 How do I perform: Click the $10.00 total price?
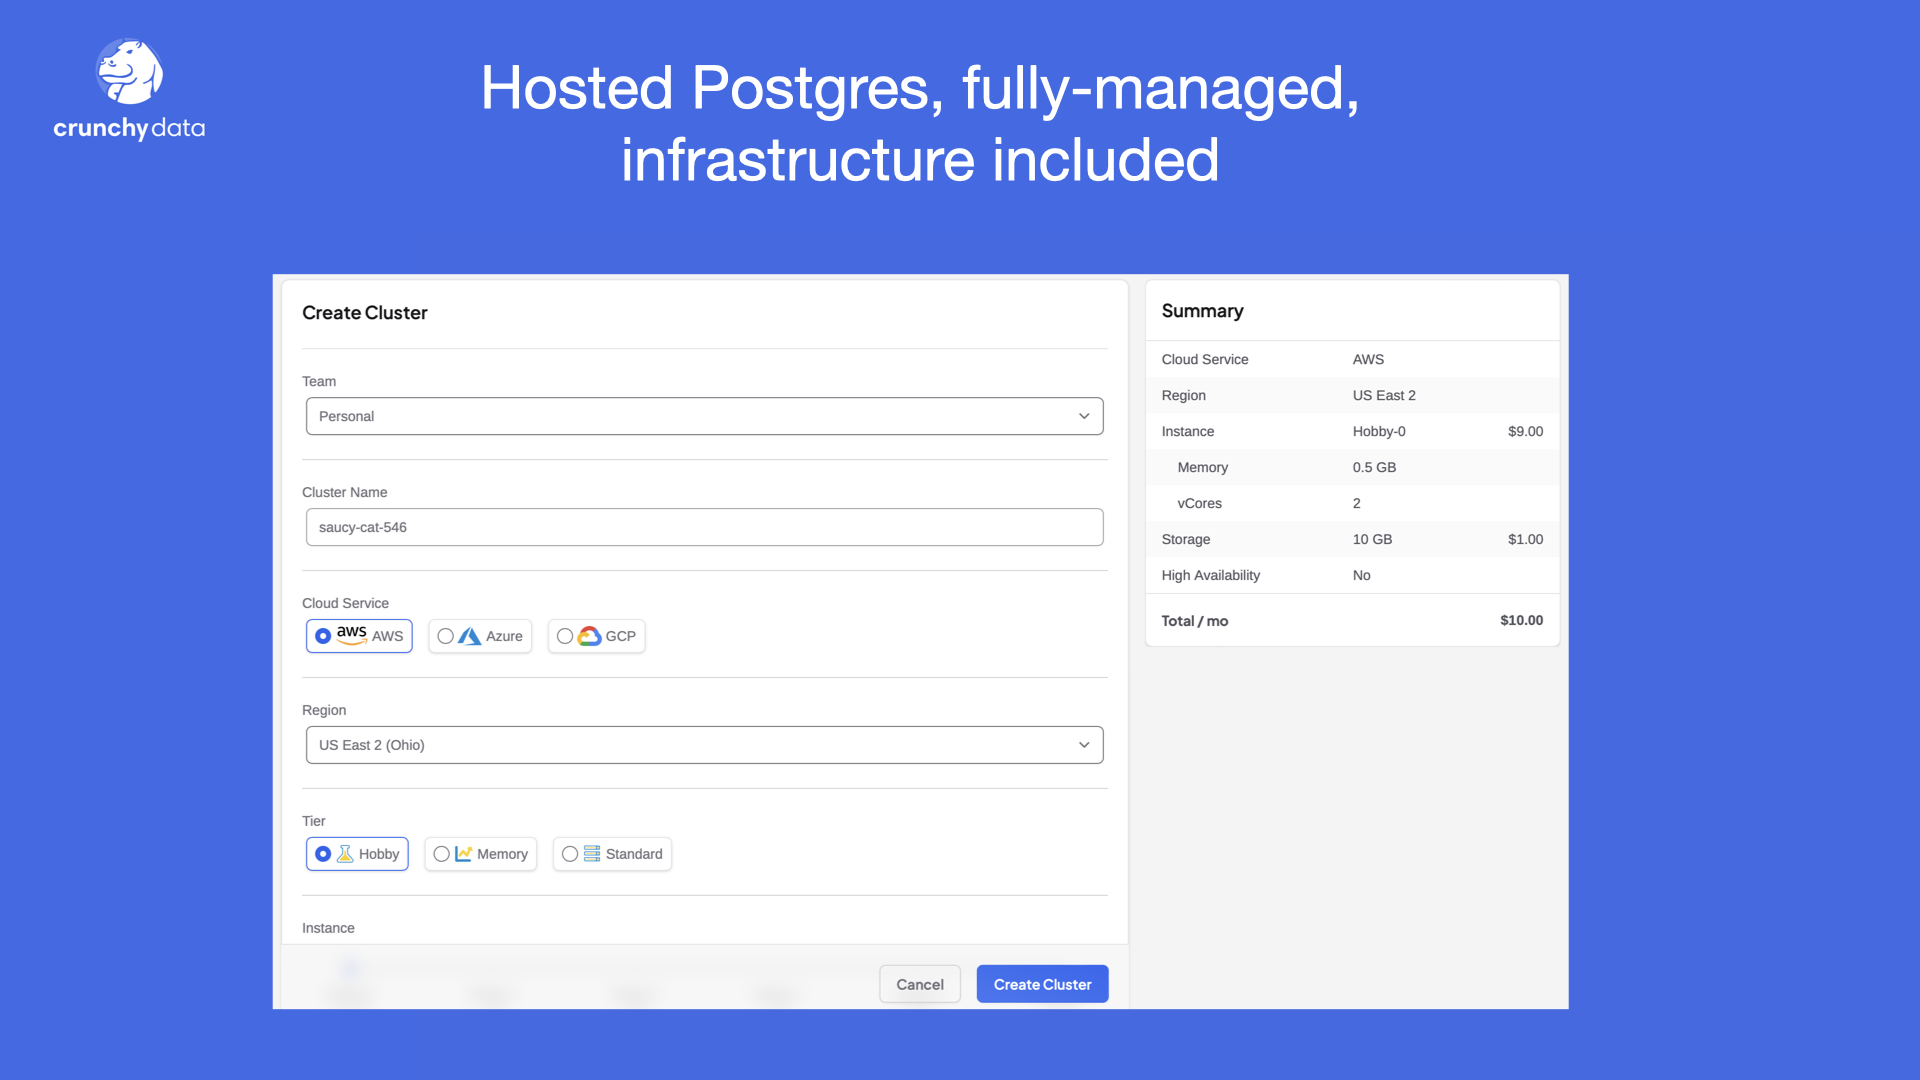(x=1521, y=620)
